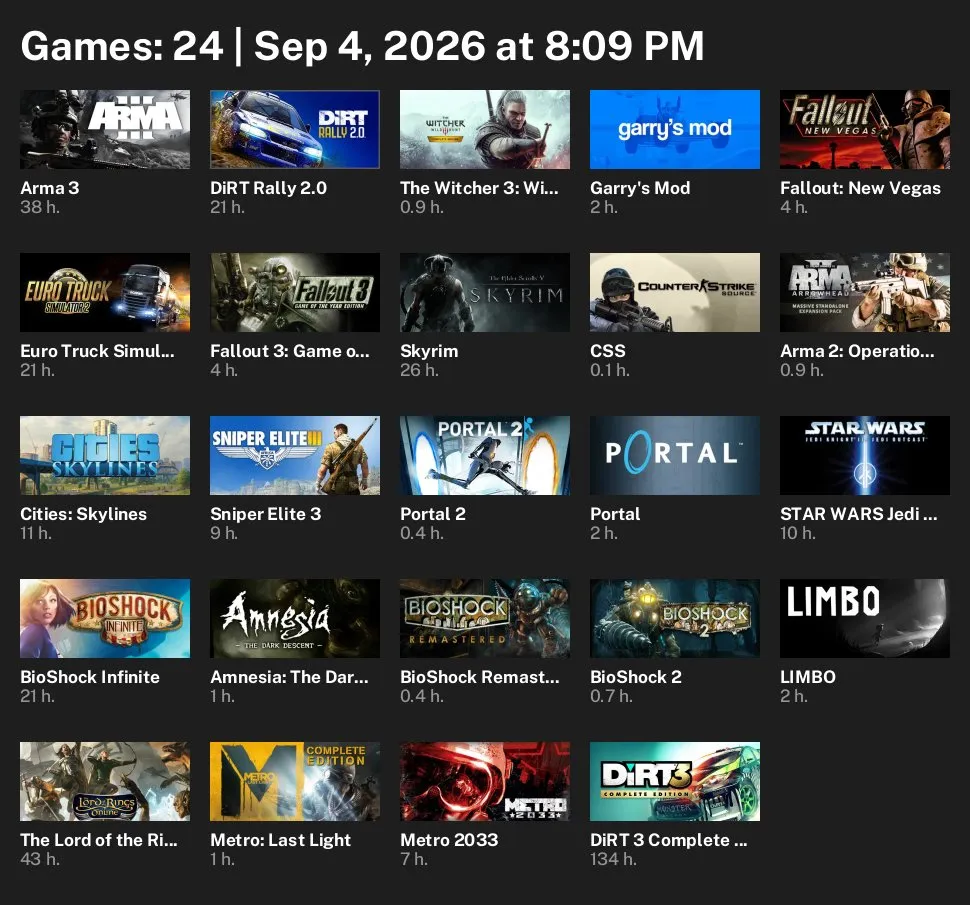Select the "Skyrim" title label

(429, 351)
